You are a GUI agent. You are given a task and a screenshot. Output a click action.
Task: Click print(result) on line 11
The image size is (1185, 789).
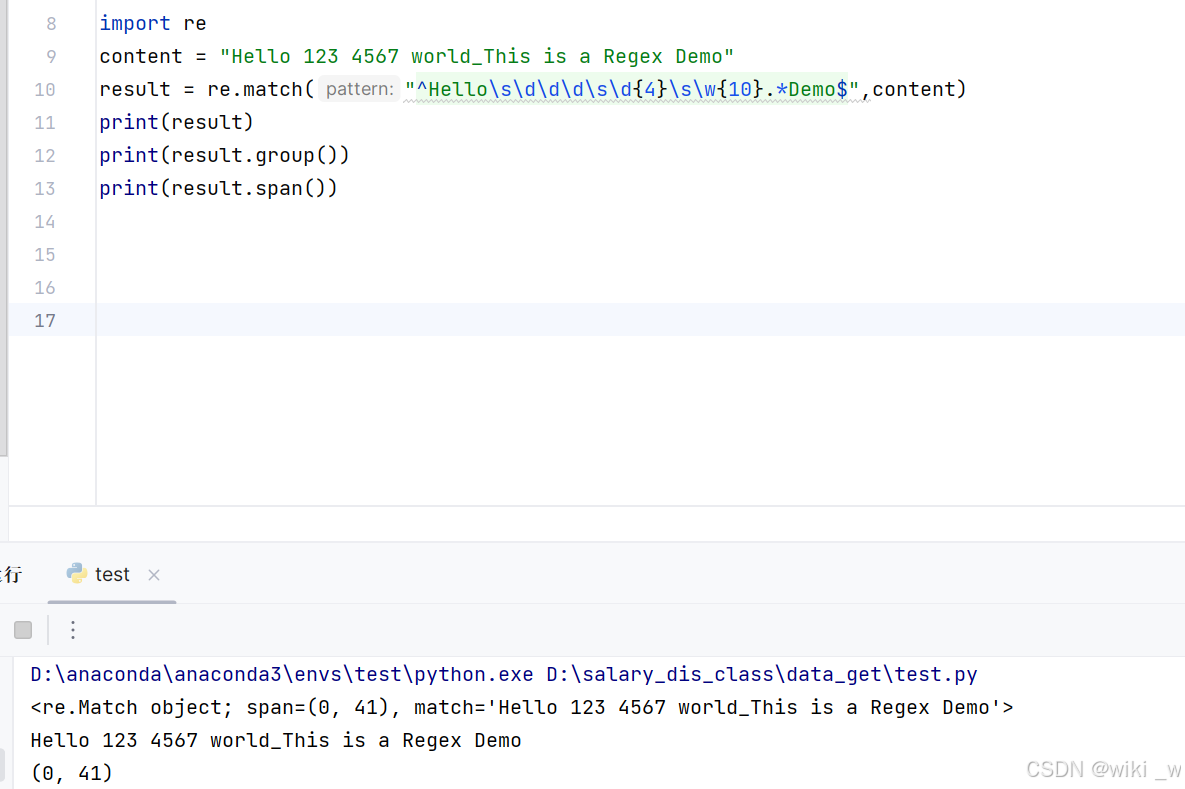[x=176, y=122]
